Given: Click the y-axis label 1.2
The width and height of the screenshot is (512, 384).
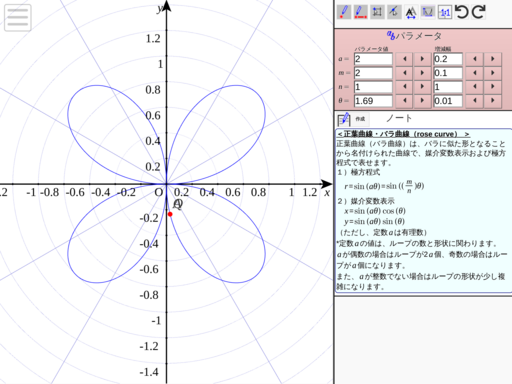Looking at the screenshot, I should pos(153,39).
